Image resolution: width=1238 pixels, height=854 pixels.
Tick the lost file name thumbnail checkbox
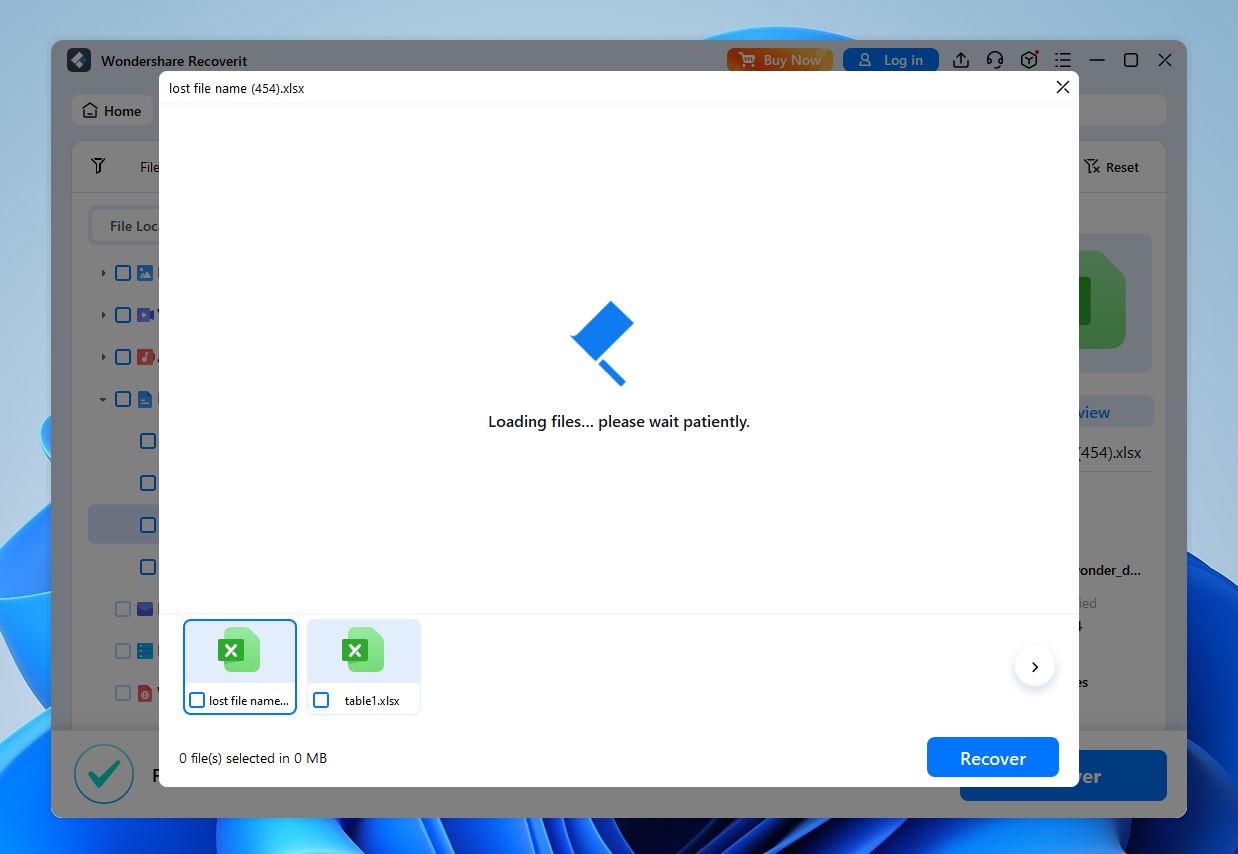tap(197, 700)
